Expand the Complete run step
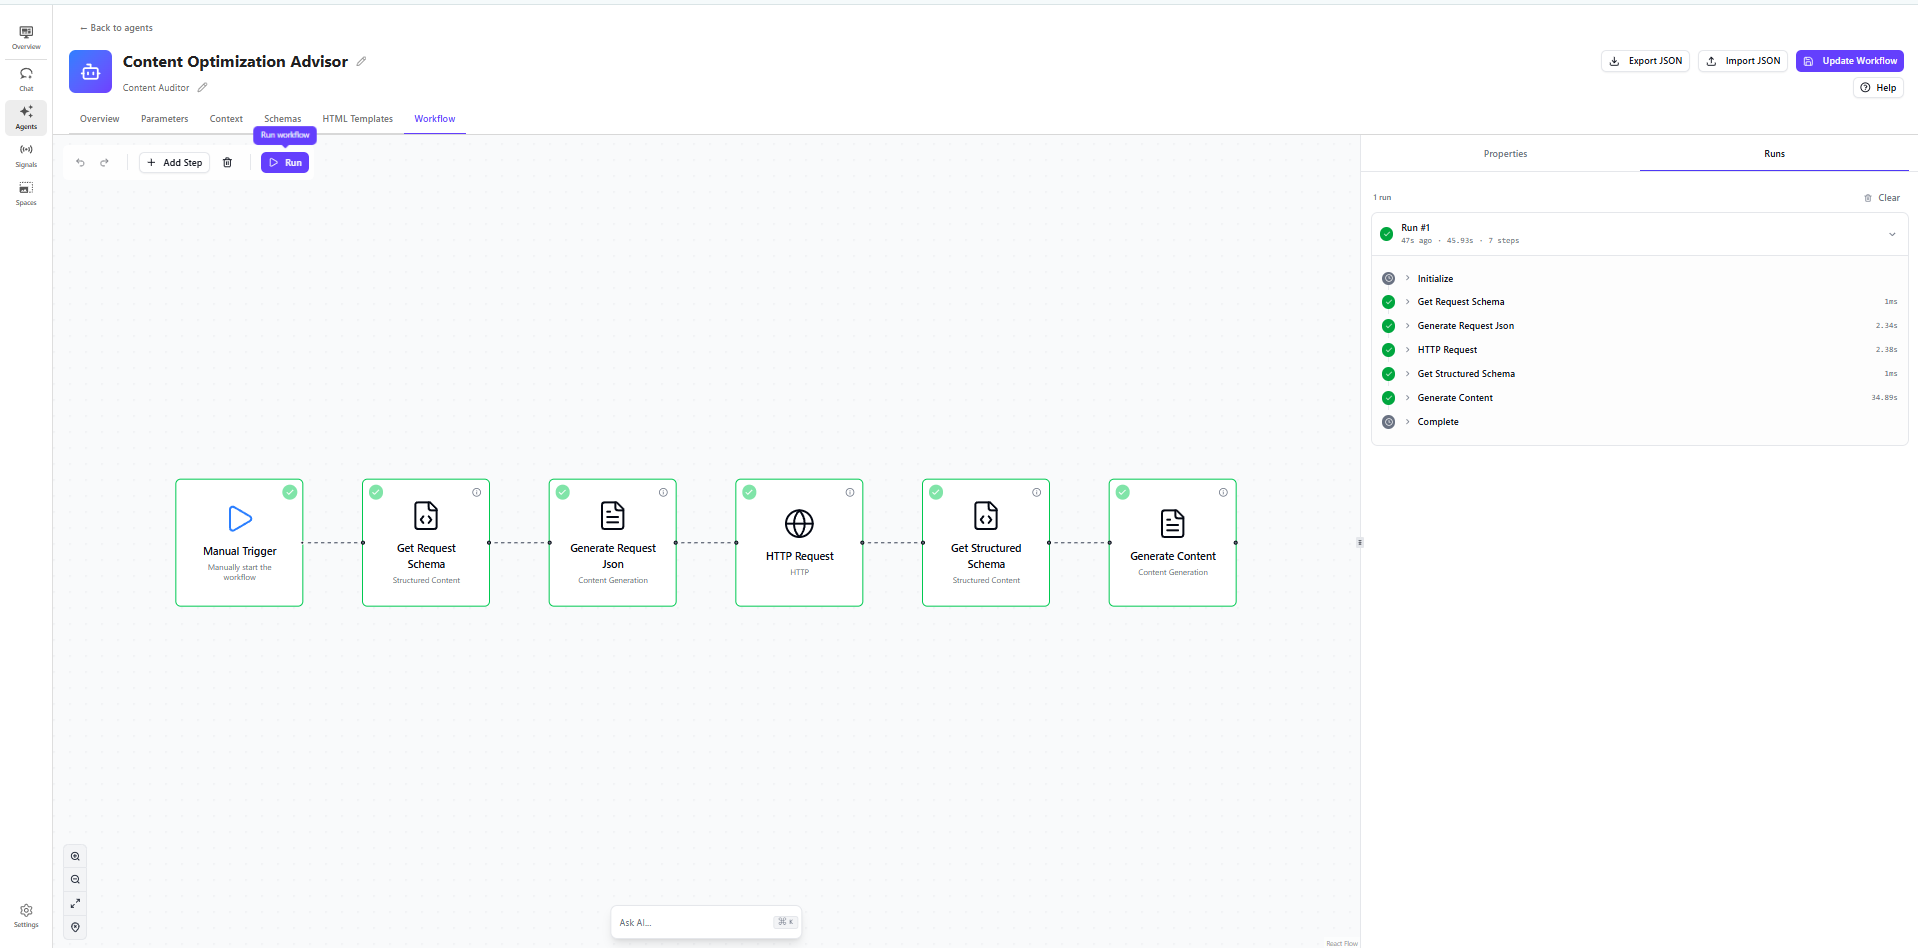This screenshot has width=1918, height=948. point(1407,422)
